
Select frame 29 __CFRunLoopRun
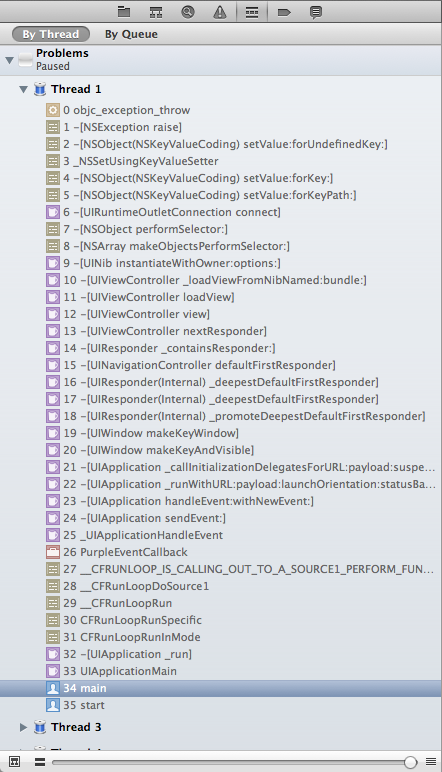coord(221,603)
